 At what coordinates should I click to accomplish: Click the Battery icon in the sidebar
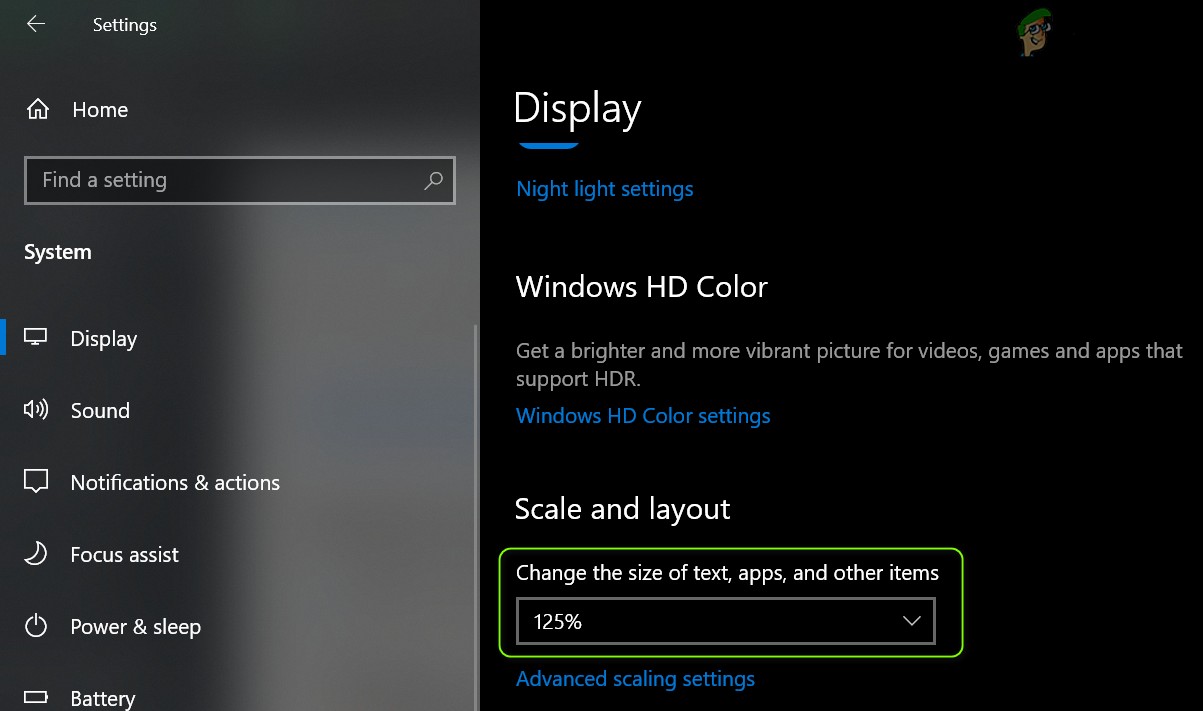pos(36,696)
